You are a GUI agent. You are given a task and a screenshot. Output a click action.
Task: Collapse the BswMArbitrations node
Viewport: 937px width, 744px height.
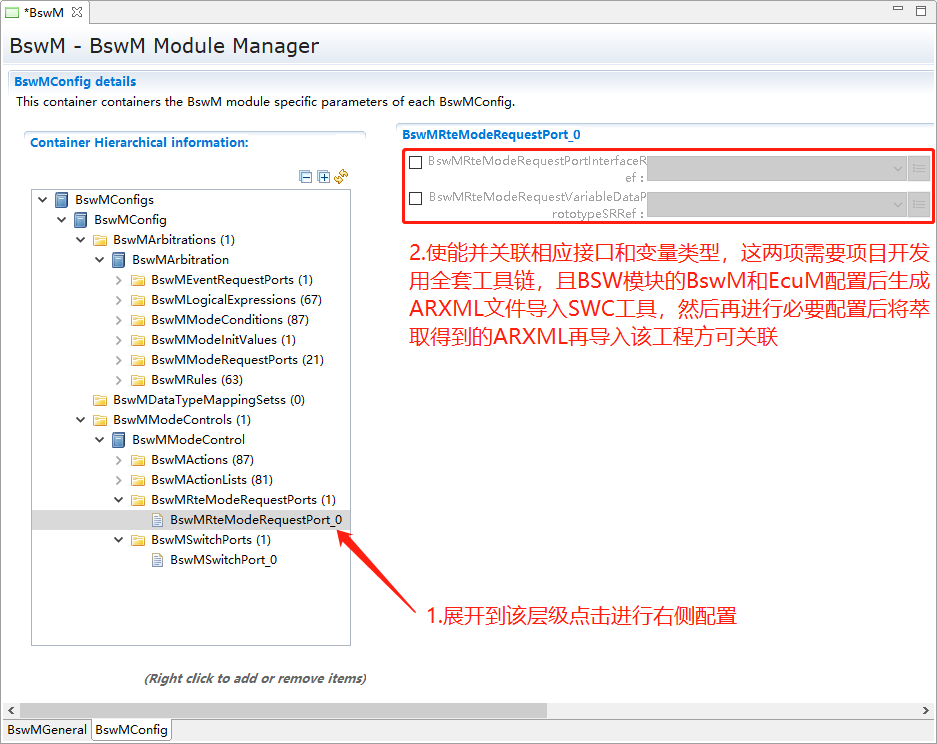[80, 240]
